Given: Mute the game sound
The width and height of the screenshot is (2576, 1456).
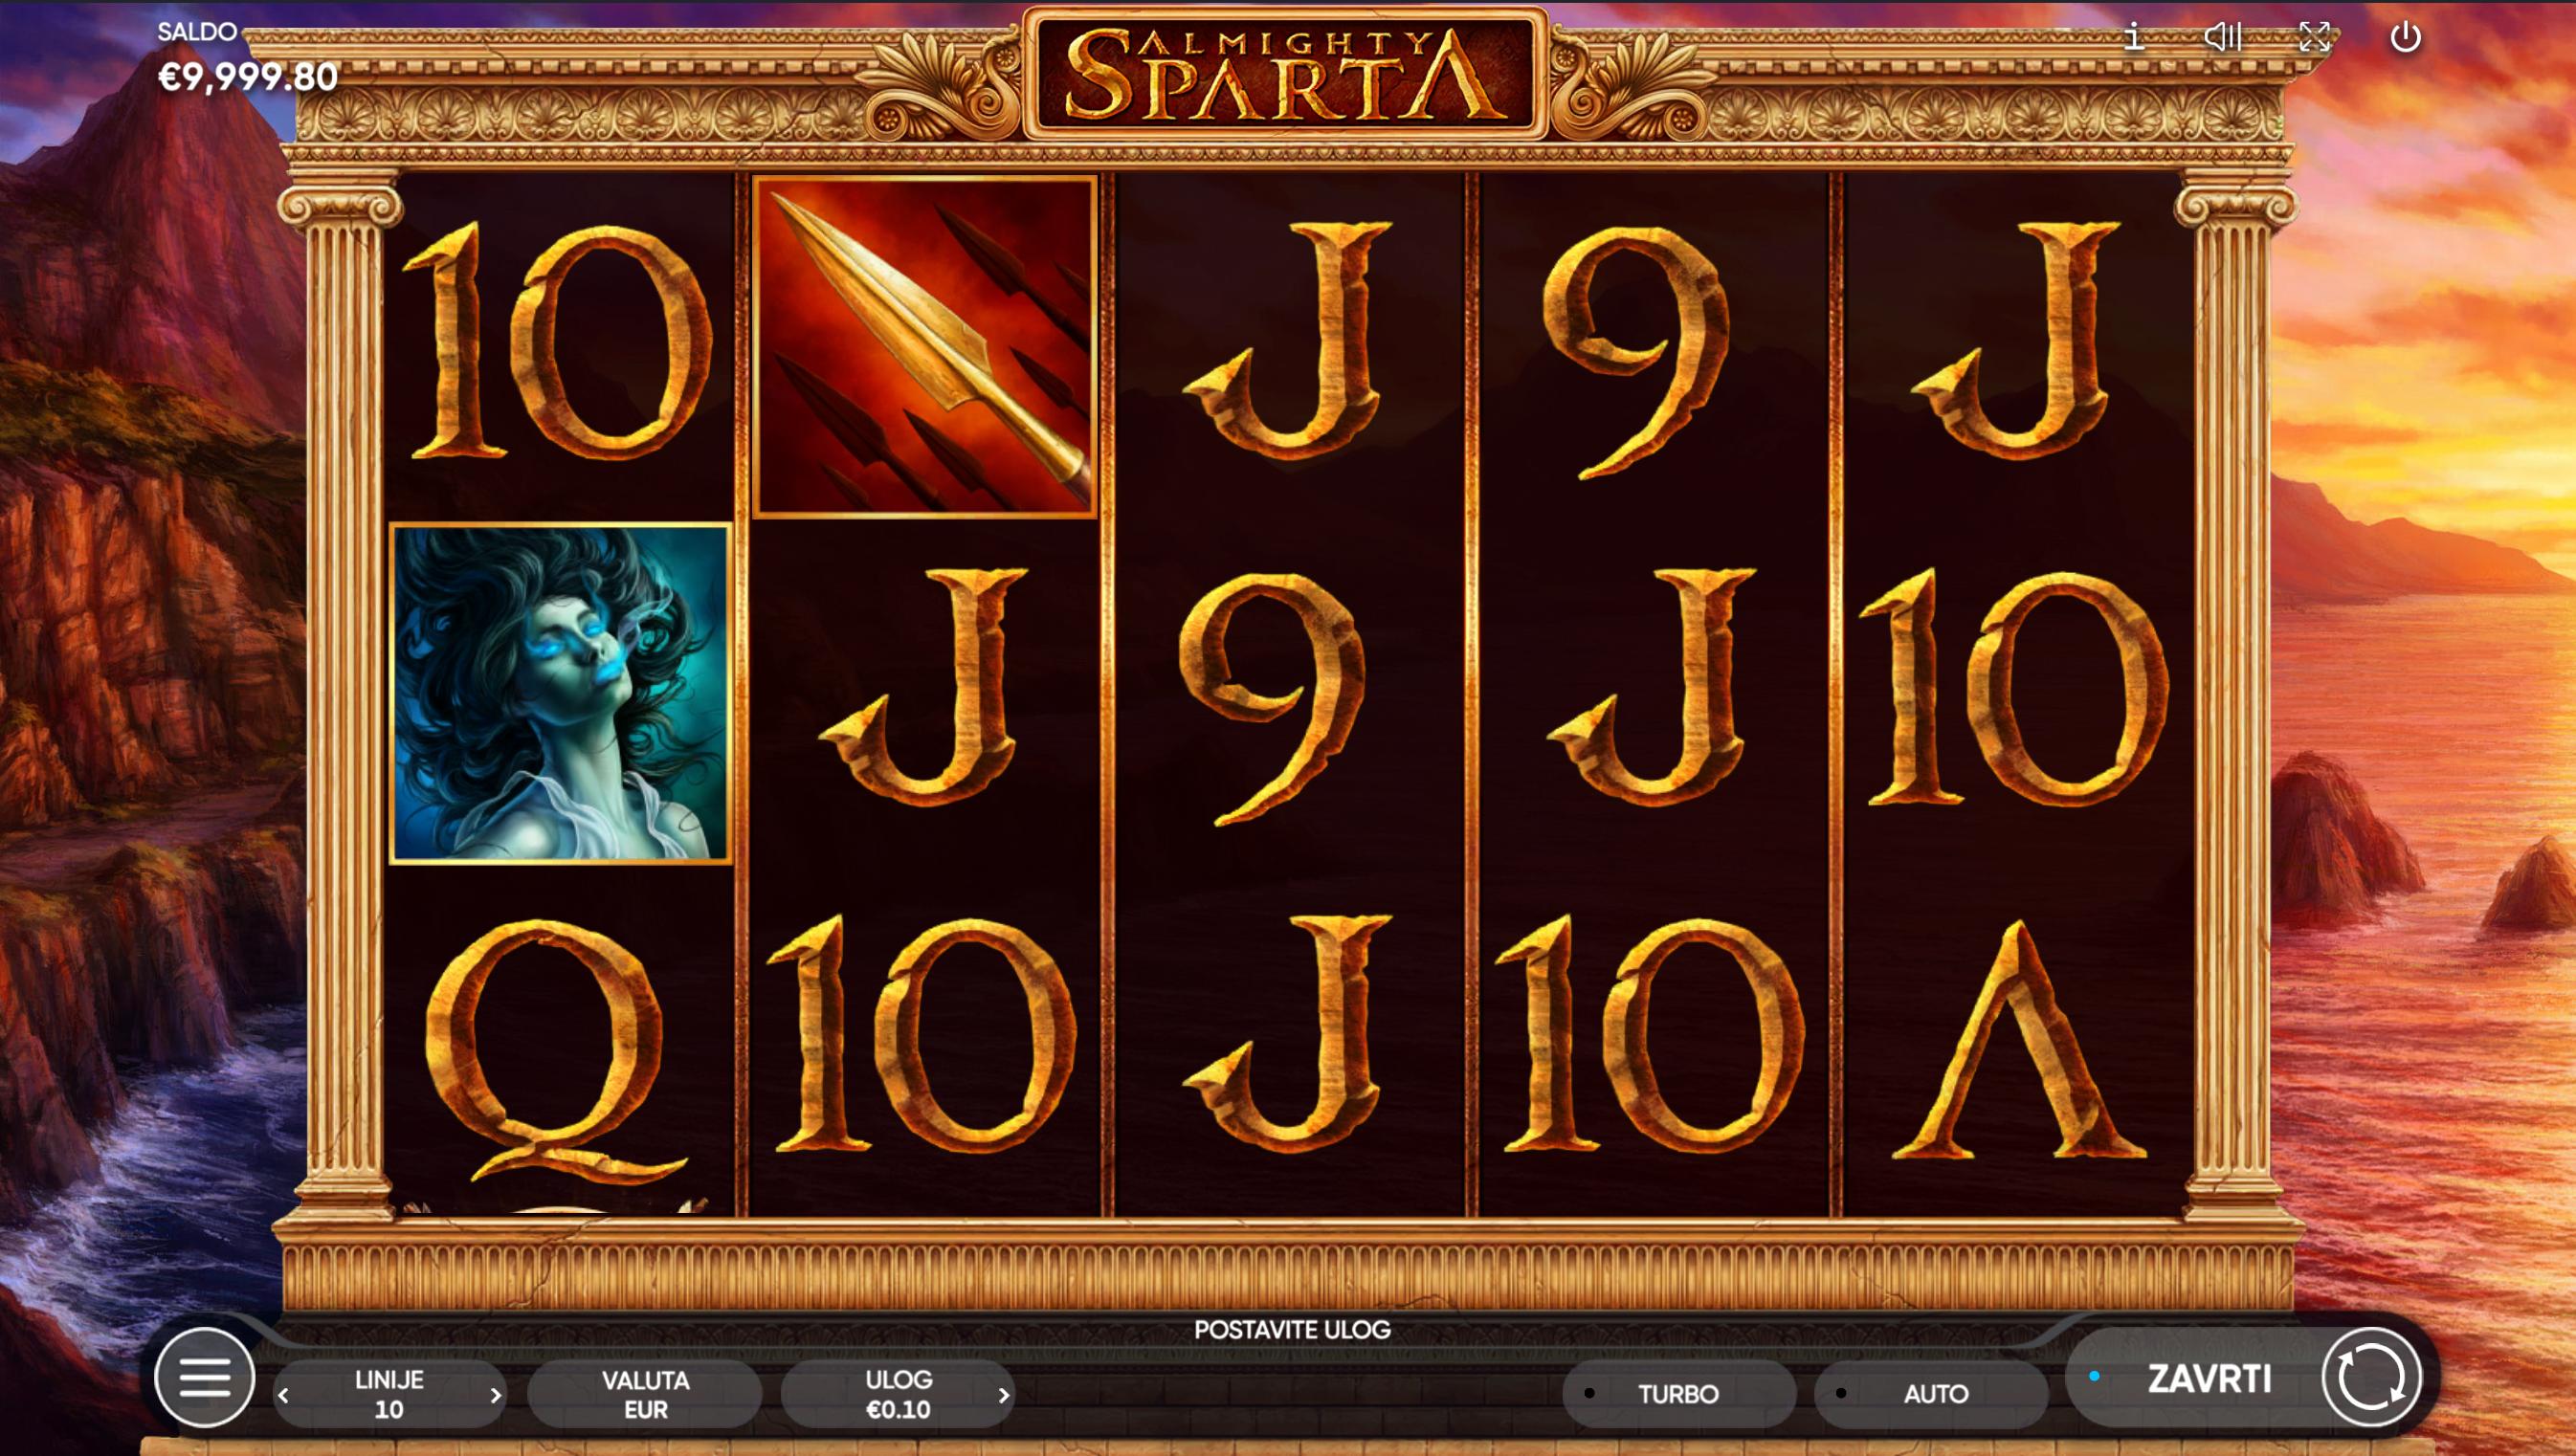Looking at the screenshot, I should [2222, 37].
